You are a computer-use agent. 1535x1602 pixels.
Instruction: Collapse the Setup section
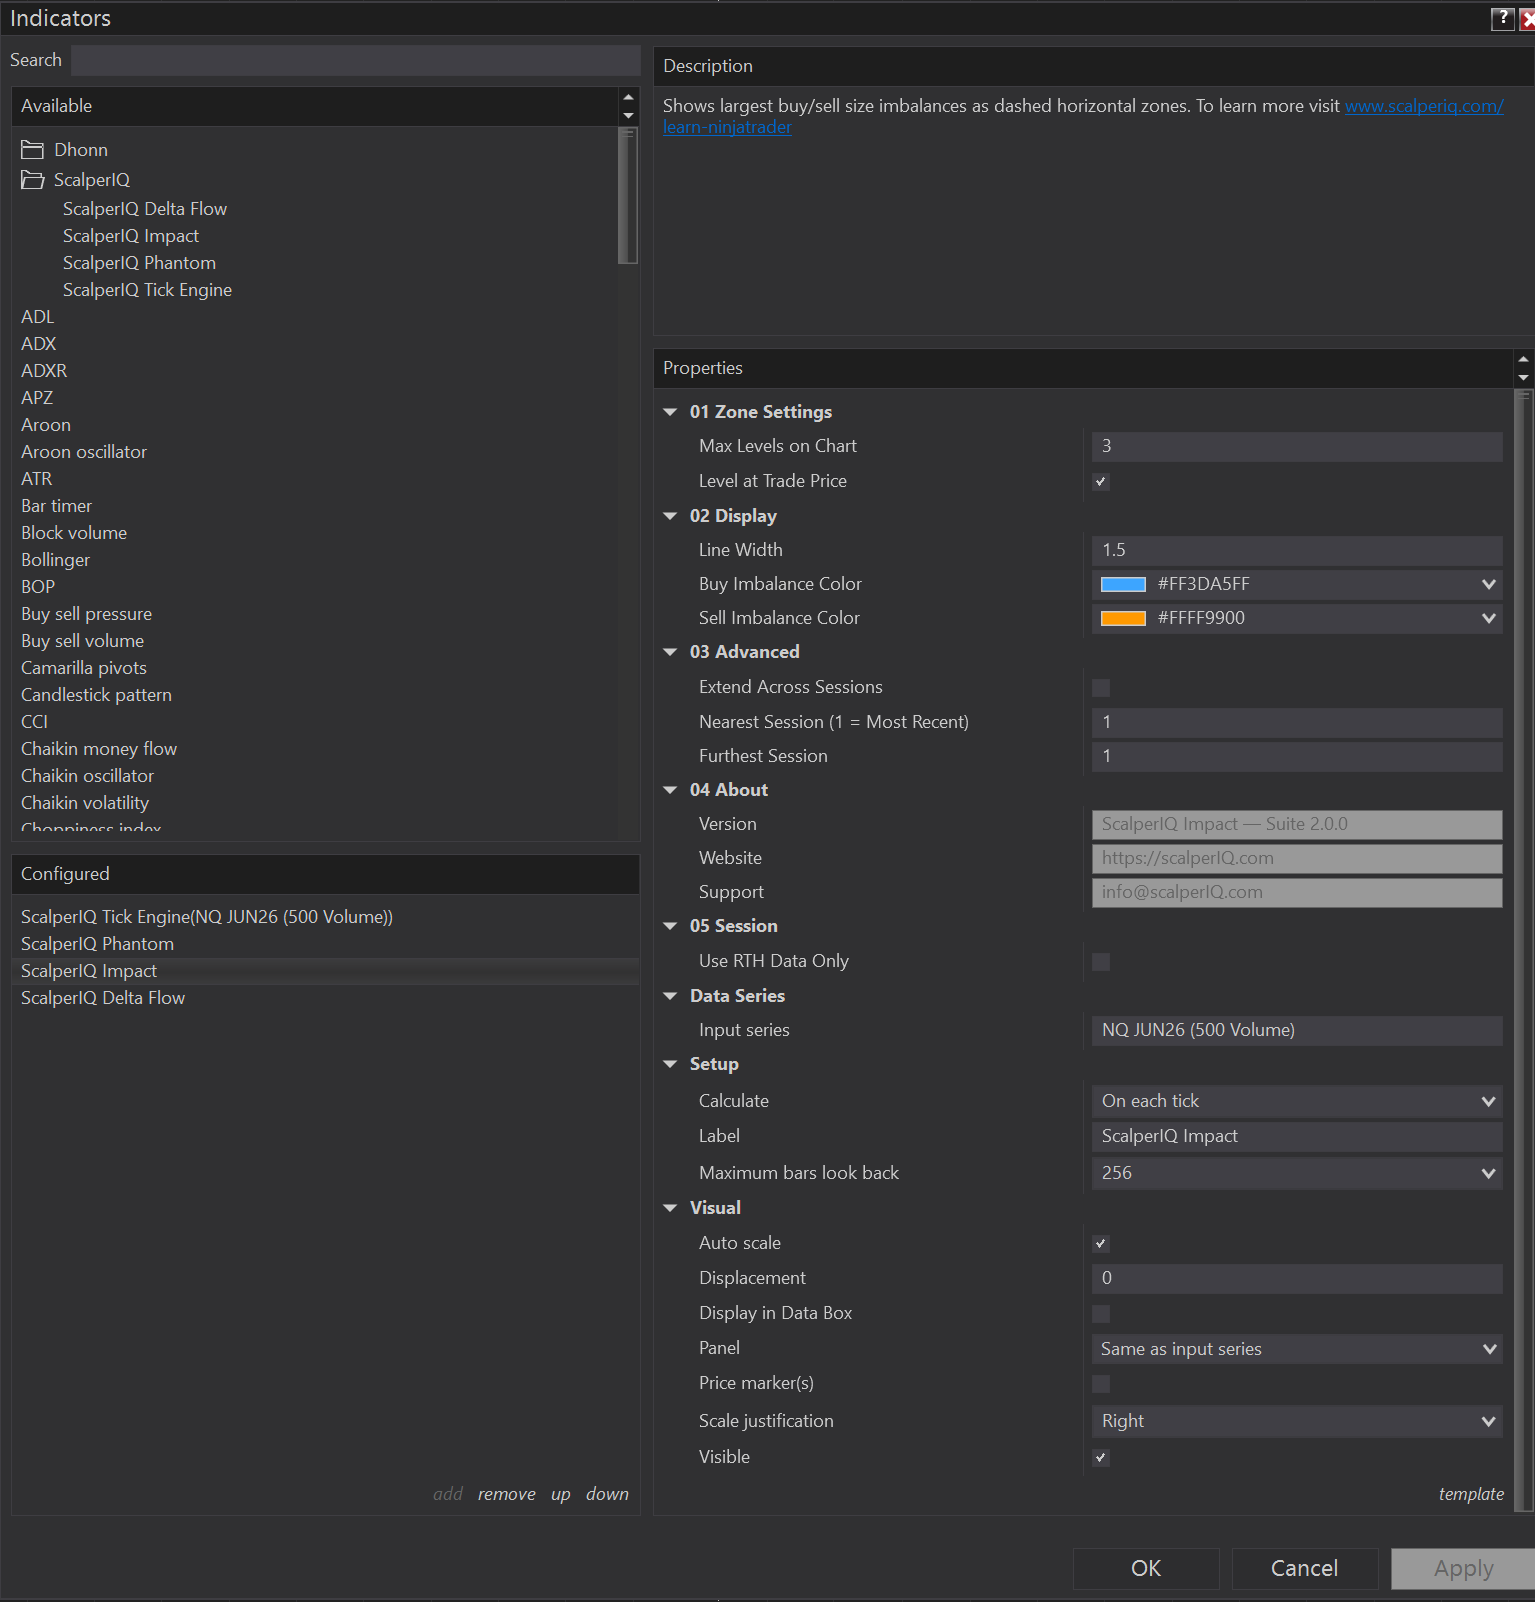coord(670,1064)
